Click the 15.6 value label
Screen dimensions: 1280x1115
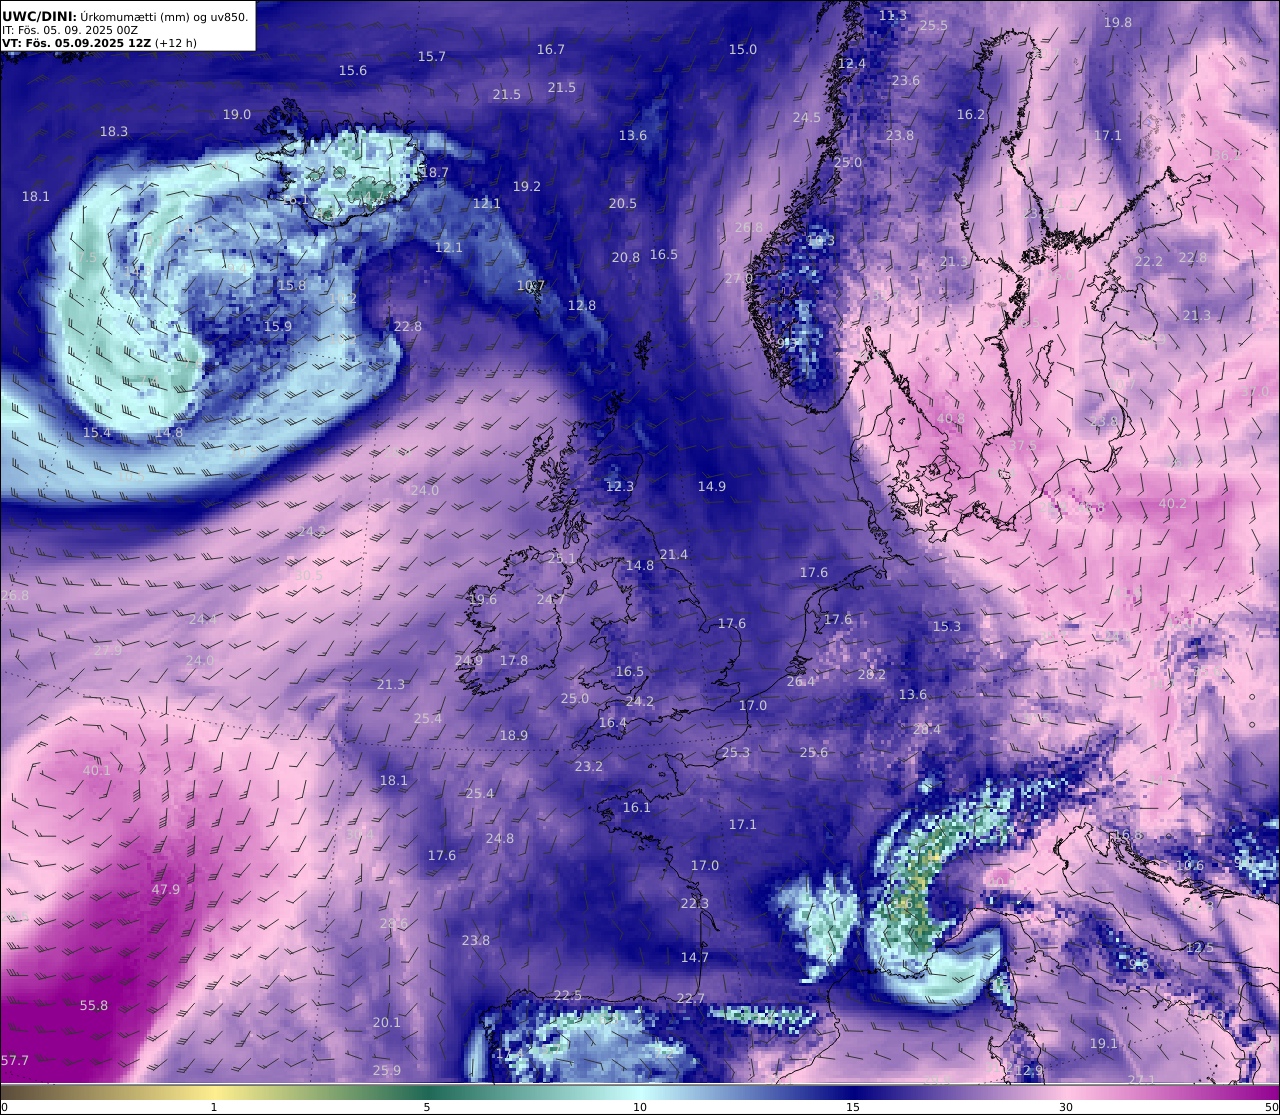pos(353,71)
